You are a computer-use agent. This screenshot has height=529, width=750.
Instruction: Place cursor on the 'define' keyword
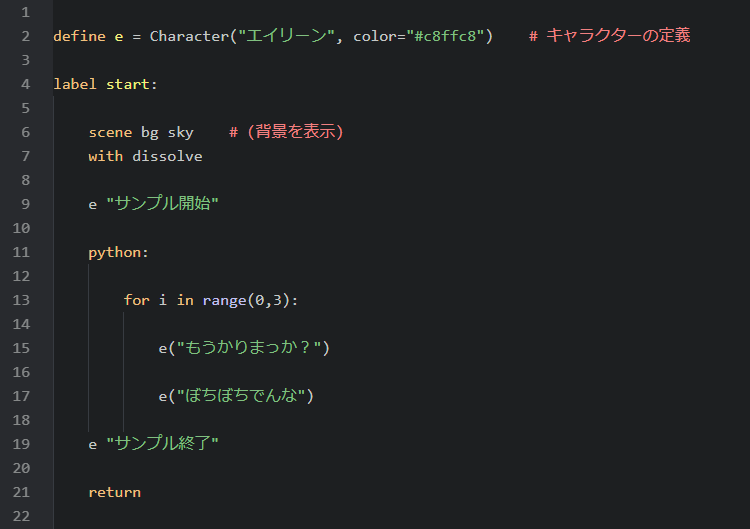click(x=79, y=36)
